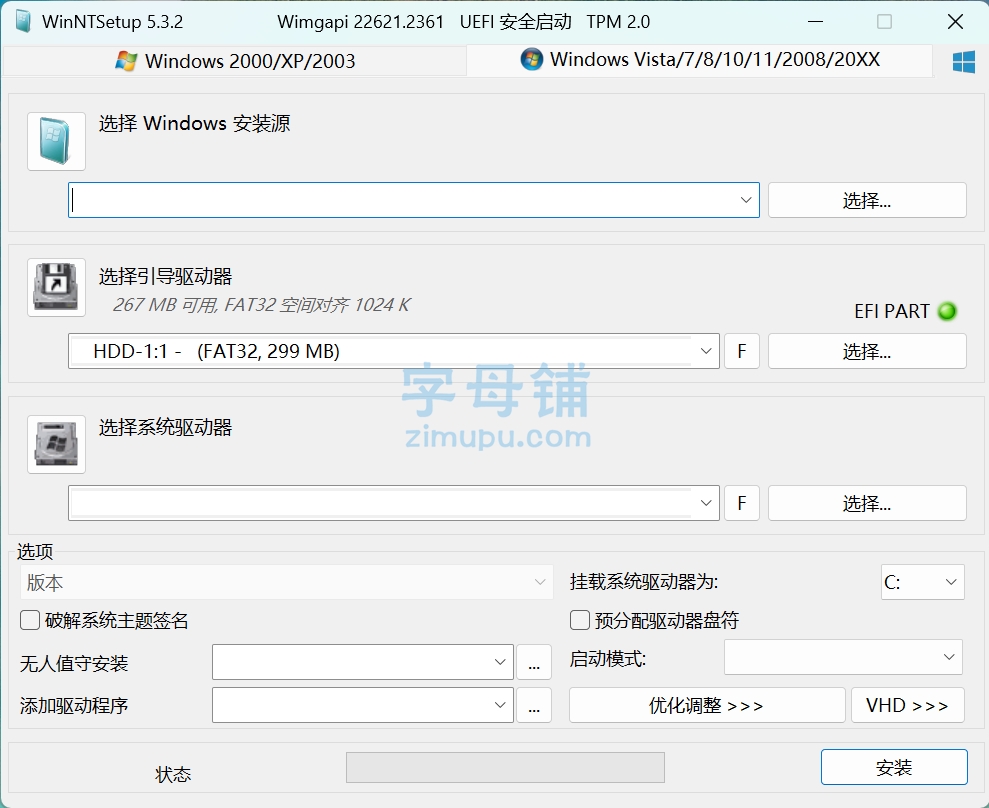Click the status progress bar
Image resolution: width=989 pixels, height=808 pixels.
505,767
